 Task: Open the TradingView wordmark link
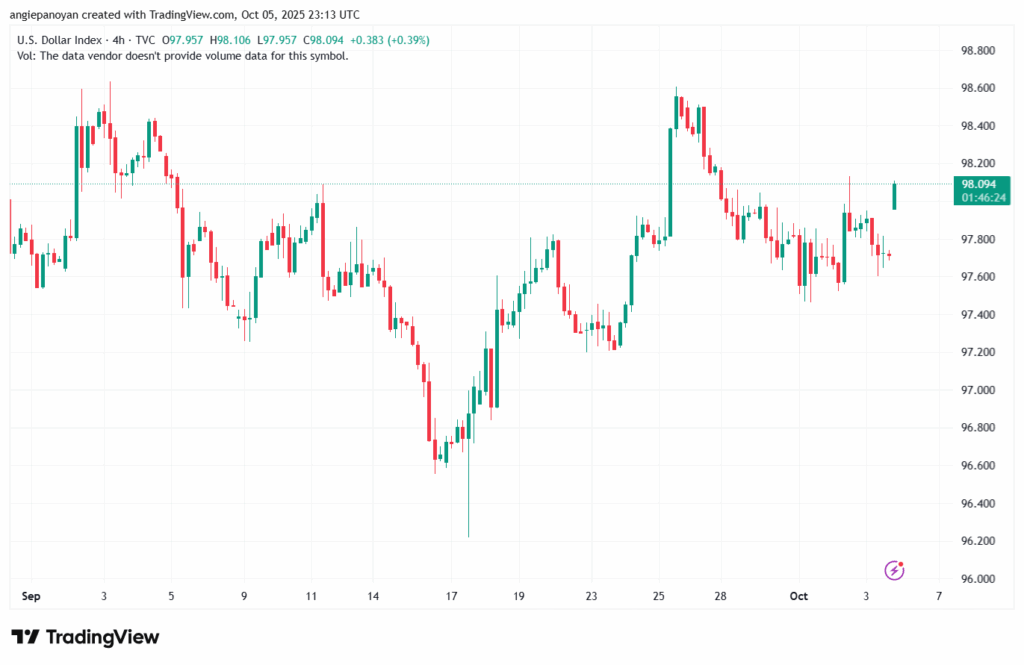[102, 637]
